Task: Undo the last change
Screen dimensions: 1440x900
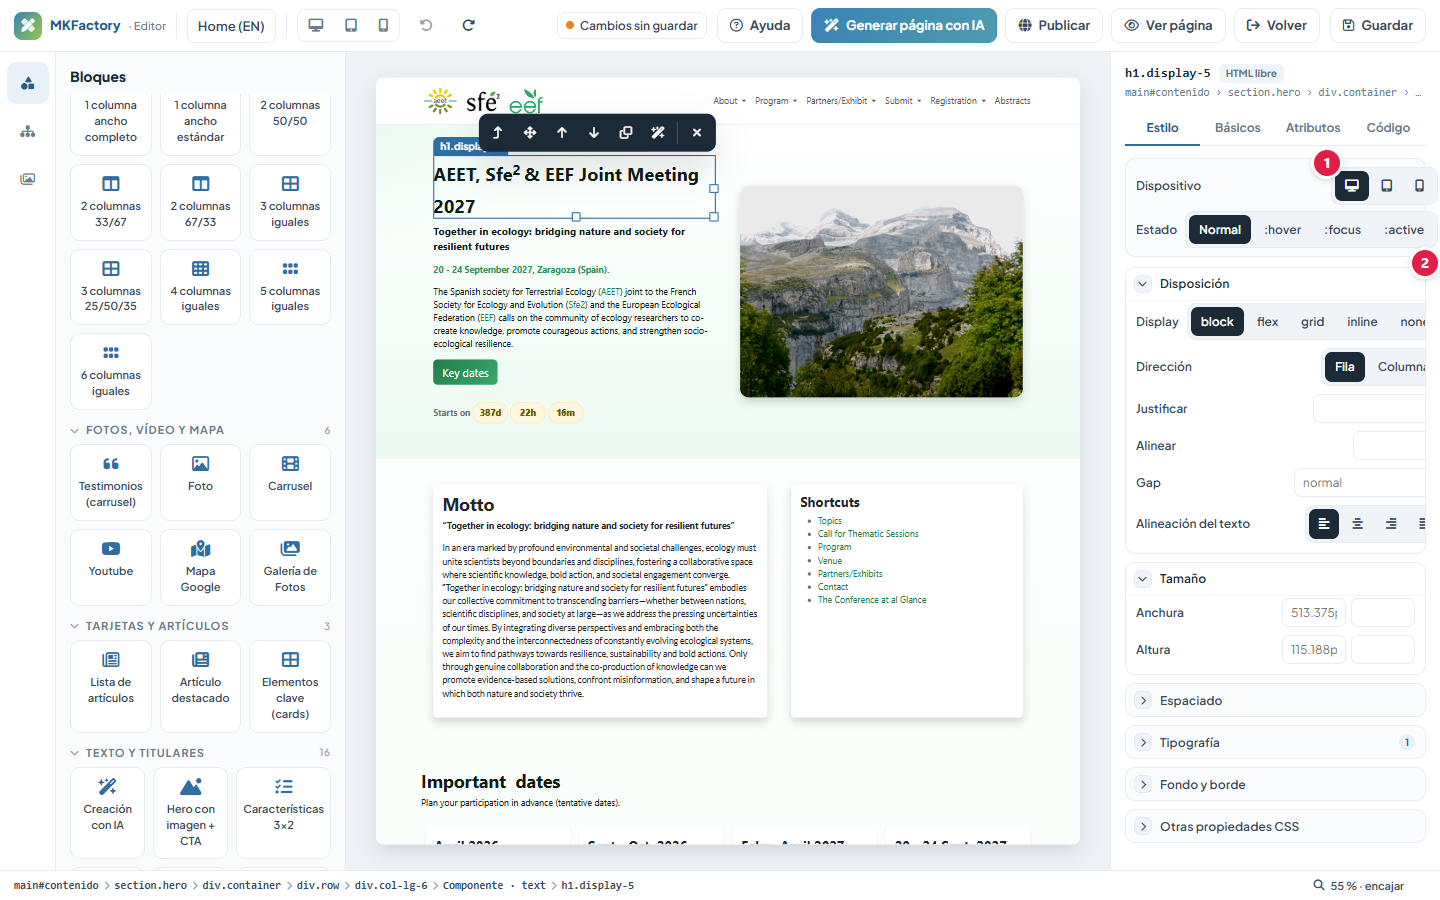Action: pos(426,25)
